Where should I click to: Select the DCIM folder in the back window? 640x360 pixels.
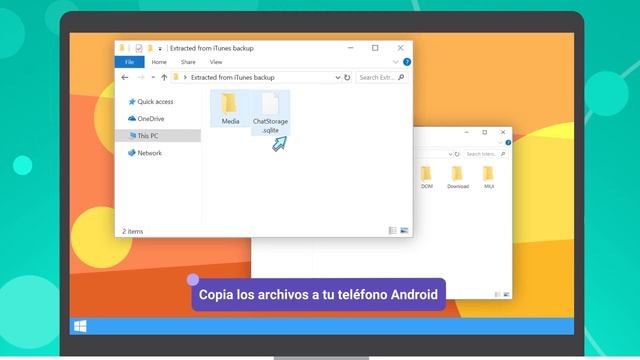(x=427, y=178)
